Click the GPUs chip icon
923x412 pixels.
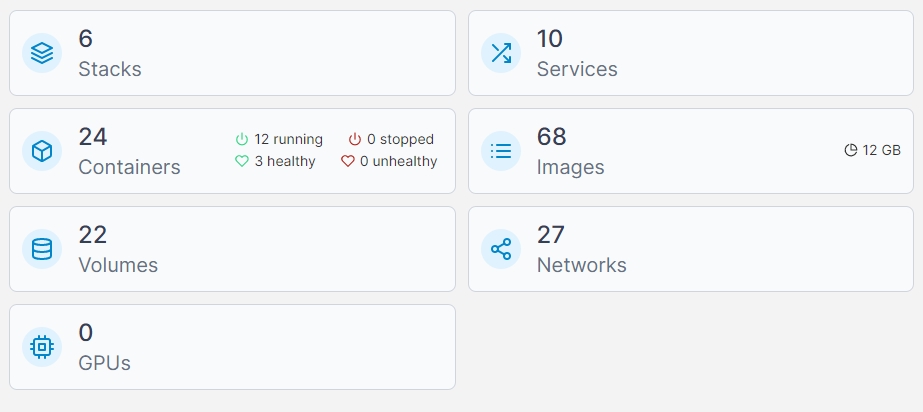click(x=42, y=347)
